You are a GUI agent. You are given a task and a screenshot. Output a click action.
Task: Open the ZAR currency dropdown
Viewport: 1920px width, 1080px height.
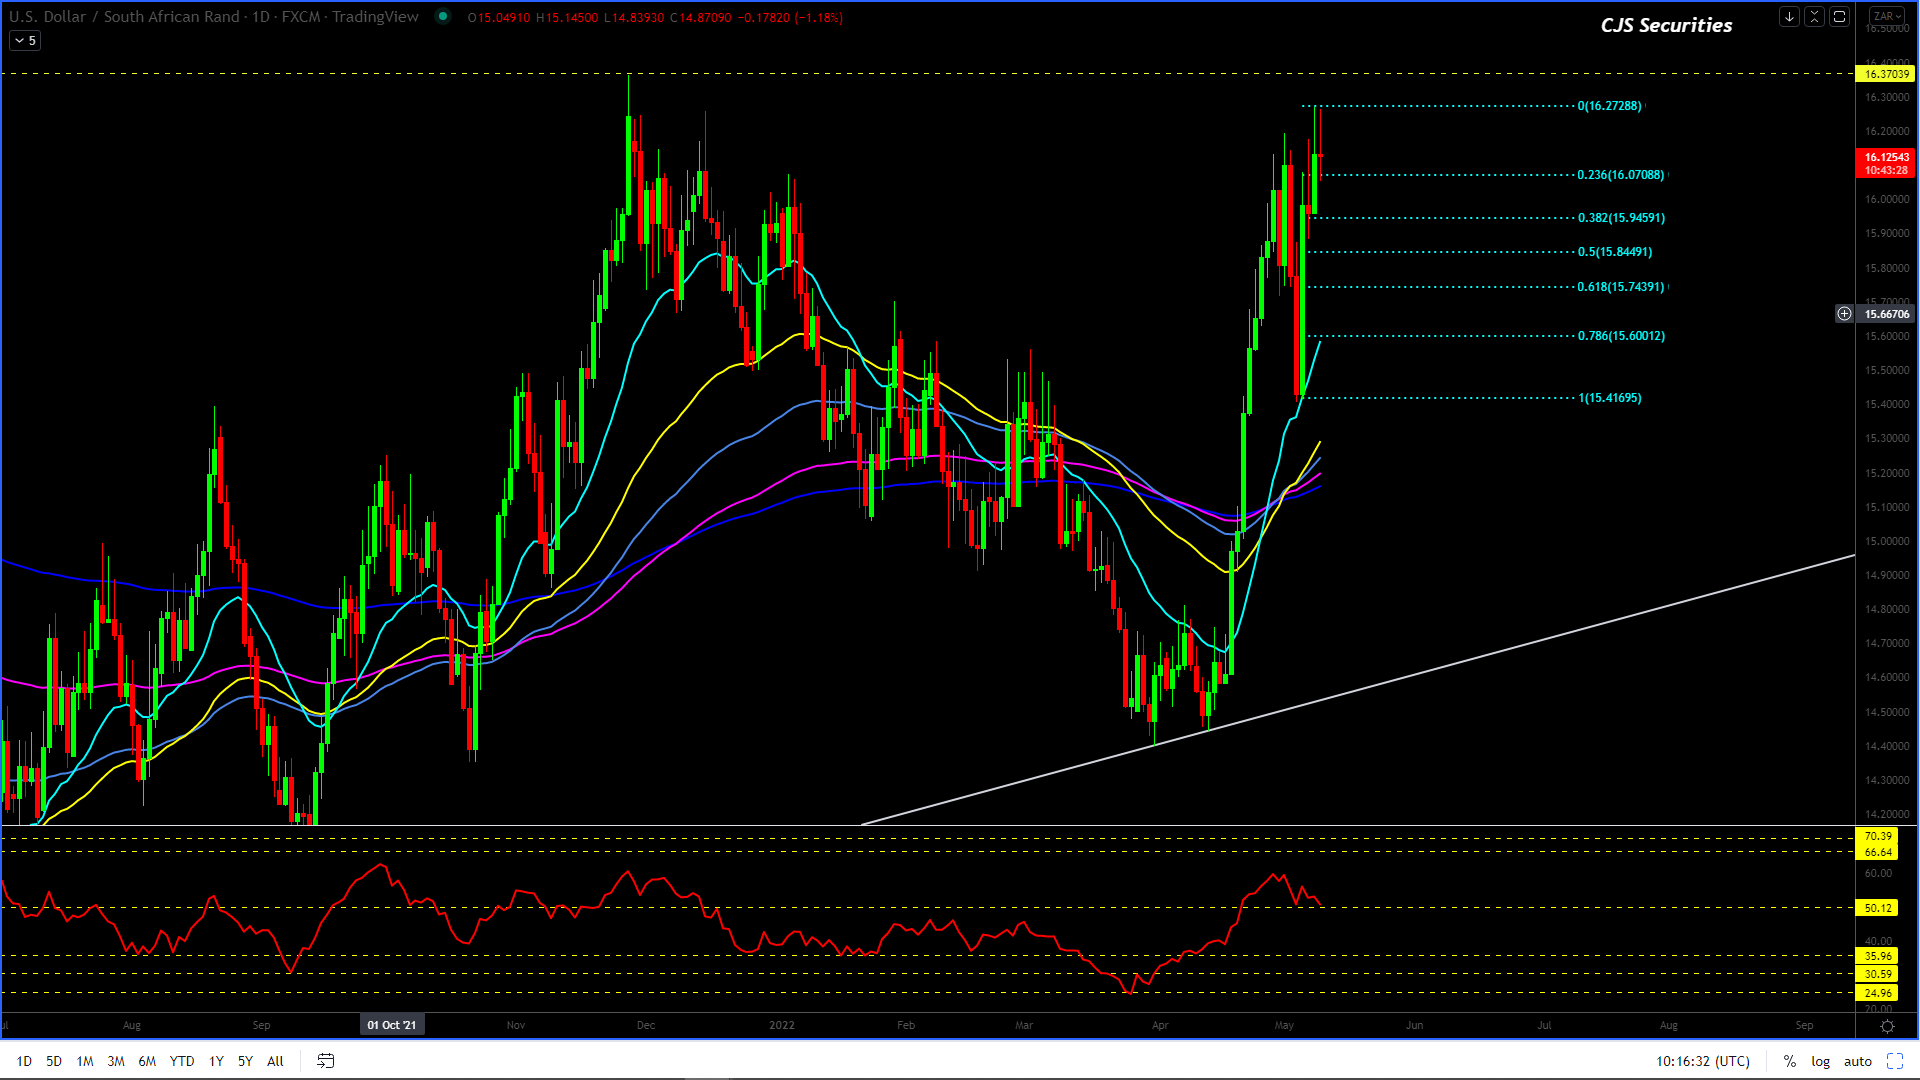tap(1887, 16)
